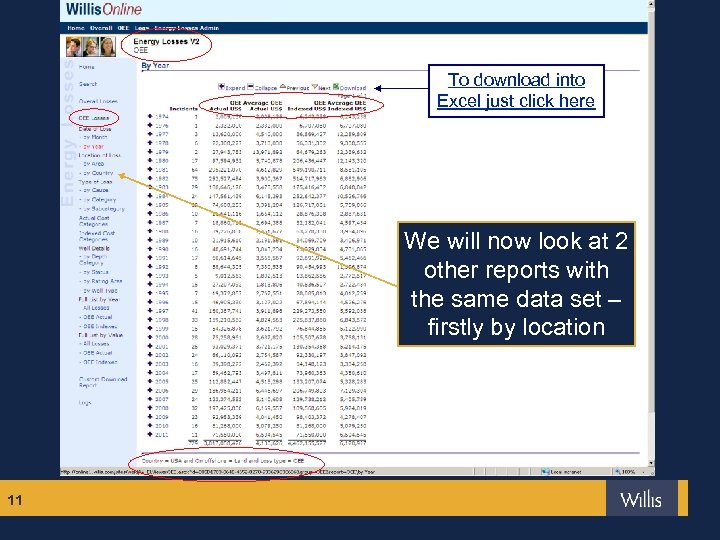Expand the 1989 row
The height and width of the screenshot is (540, 720).
pyautogui.click(x=150, y=240)
